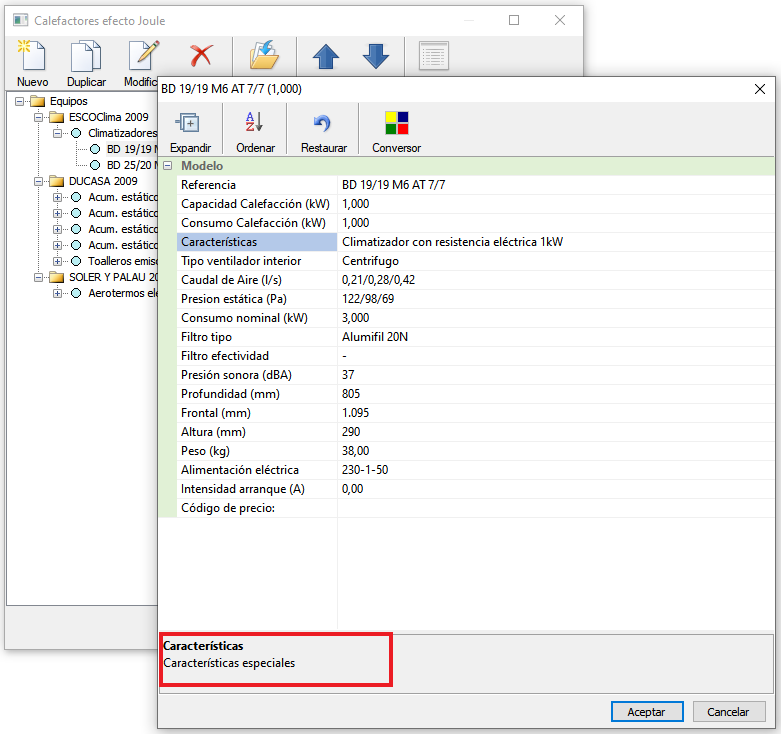781x734 pixels.
Task: Click the Ordenar A-Z sort icon
Action: pos(255,122)
